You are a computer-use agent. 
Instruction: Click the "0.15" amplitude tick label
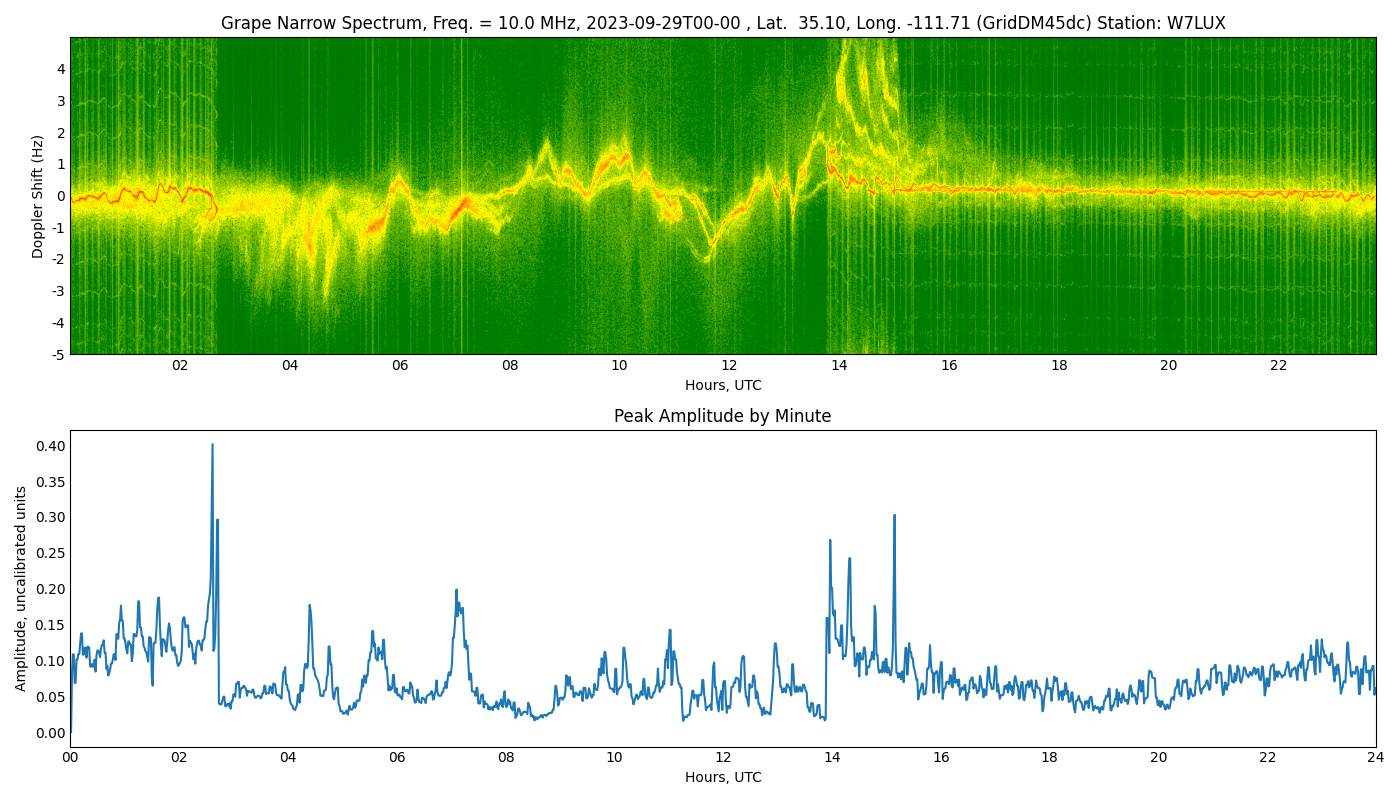[52, 625]
